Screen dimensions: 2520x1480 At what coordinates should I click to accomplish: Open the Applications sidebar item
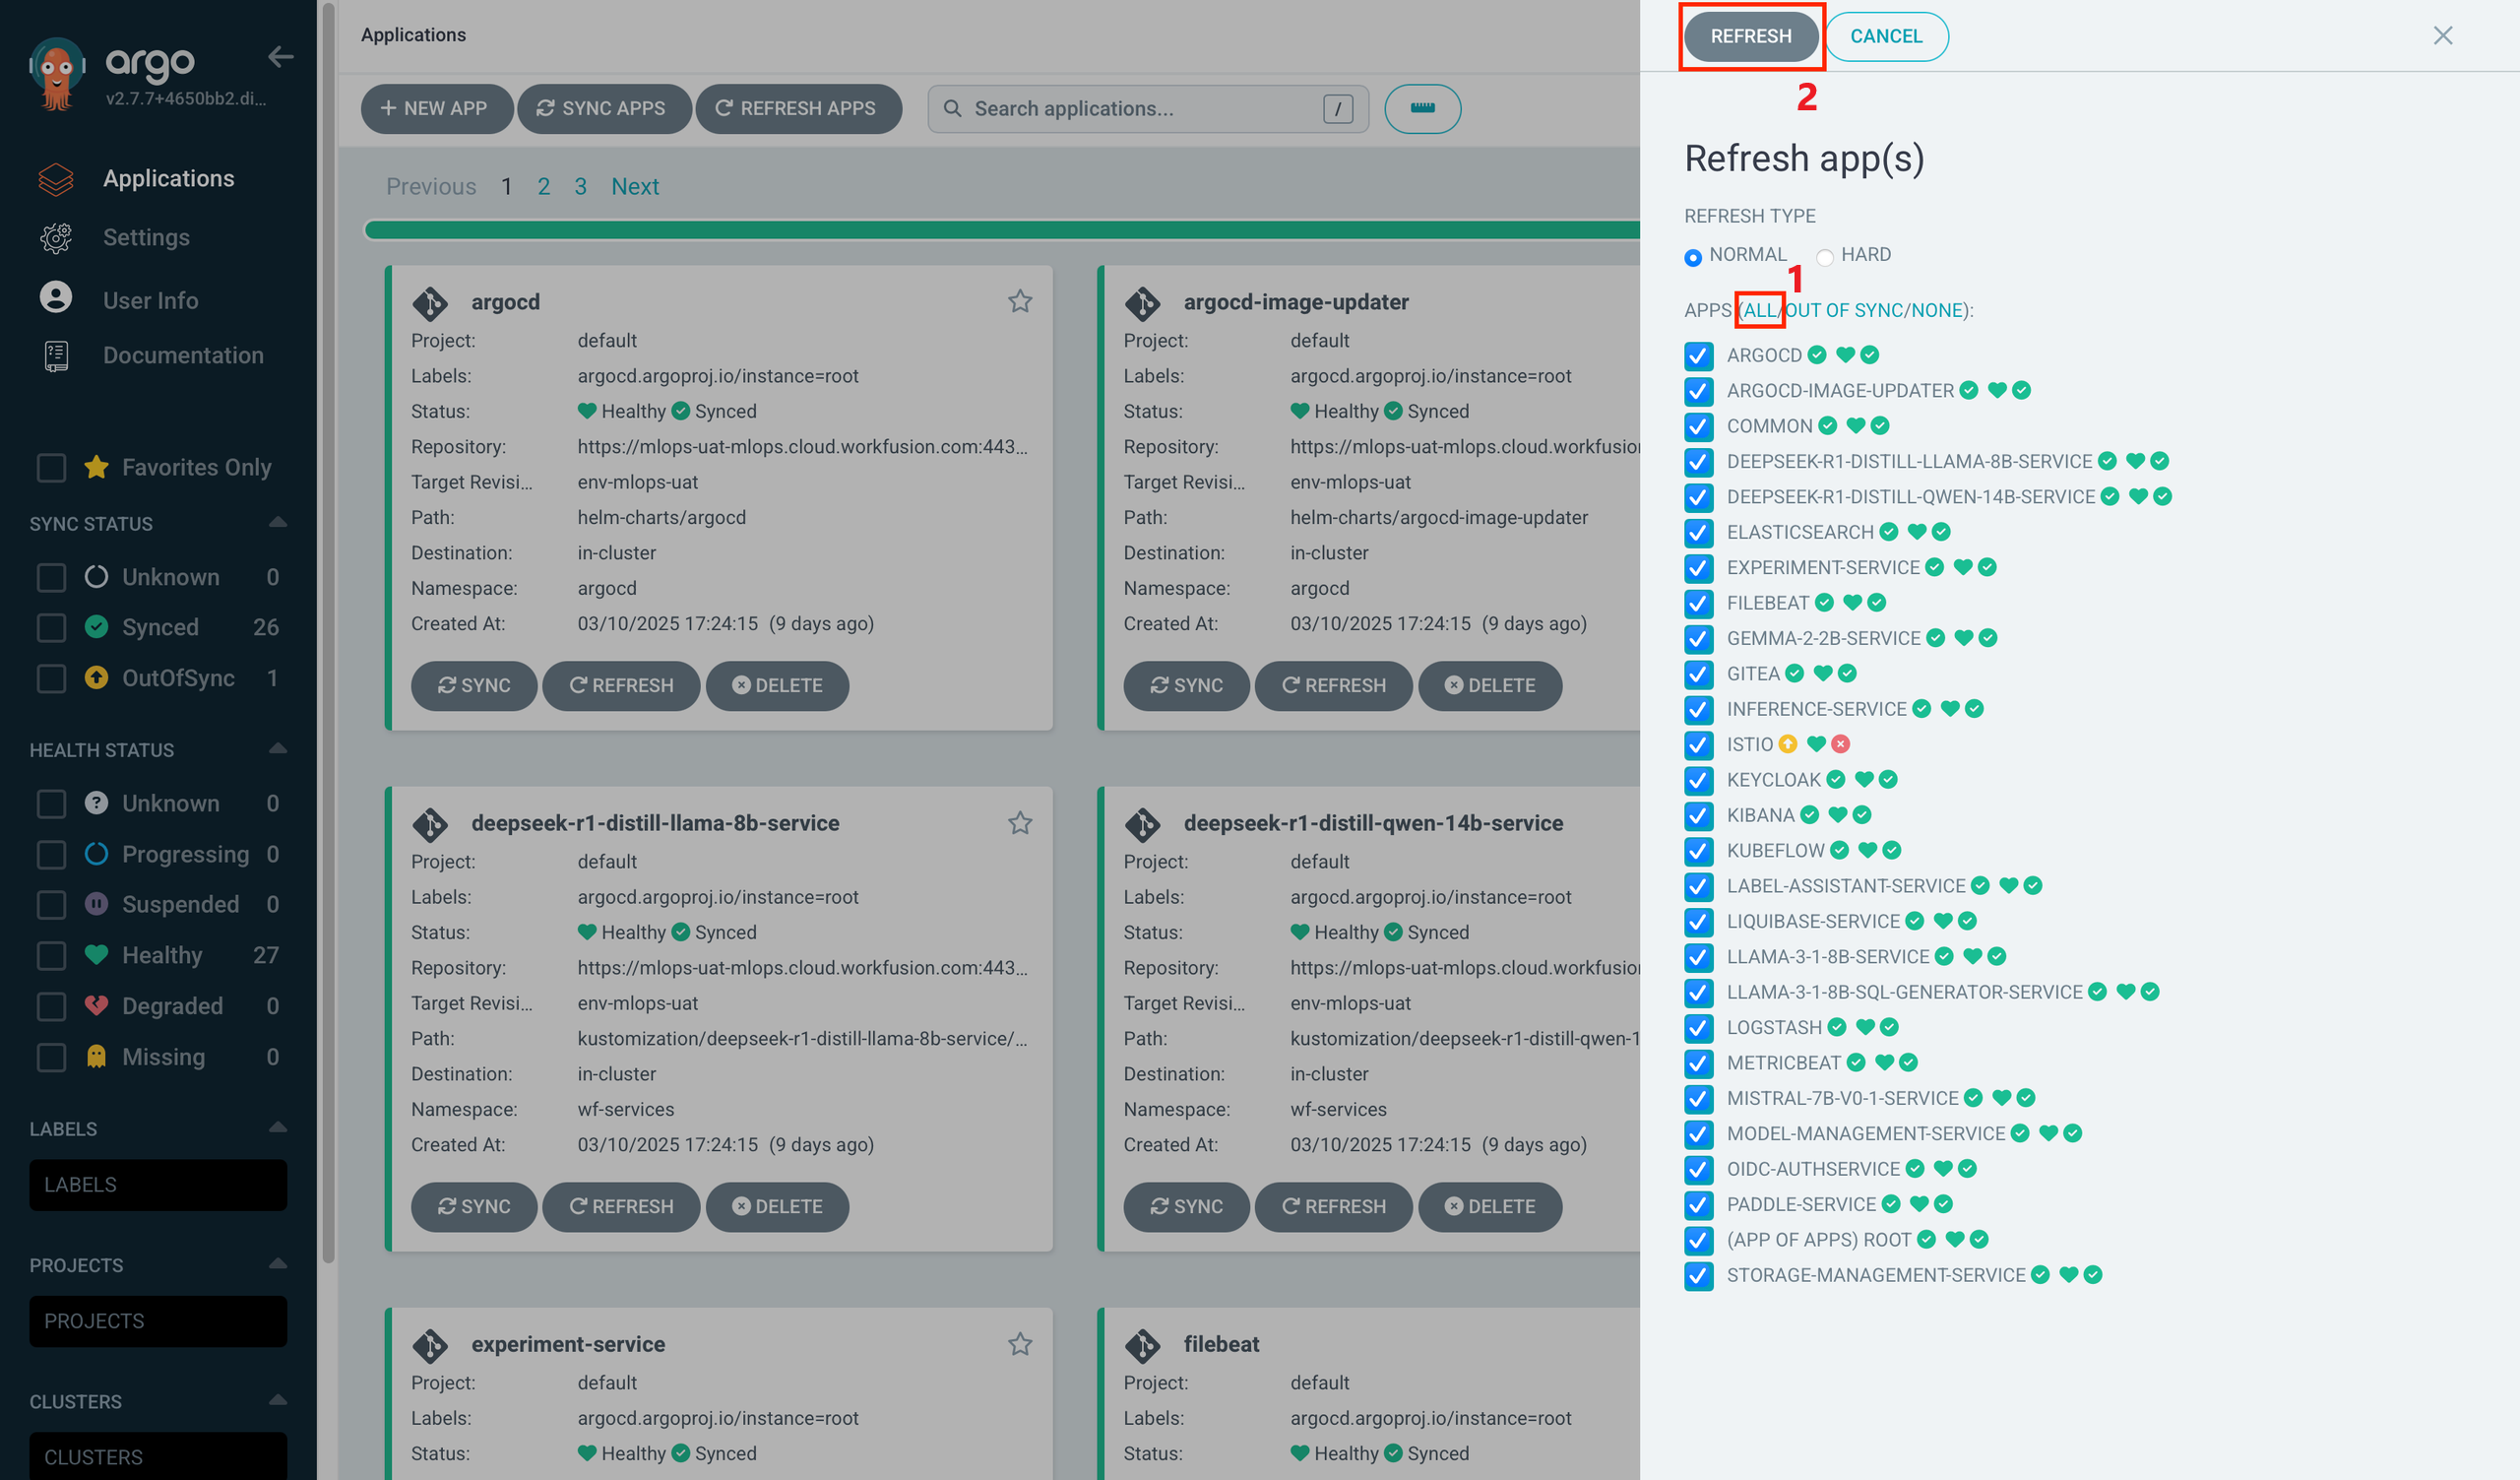(168, 178)
